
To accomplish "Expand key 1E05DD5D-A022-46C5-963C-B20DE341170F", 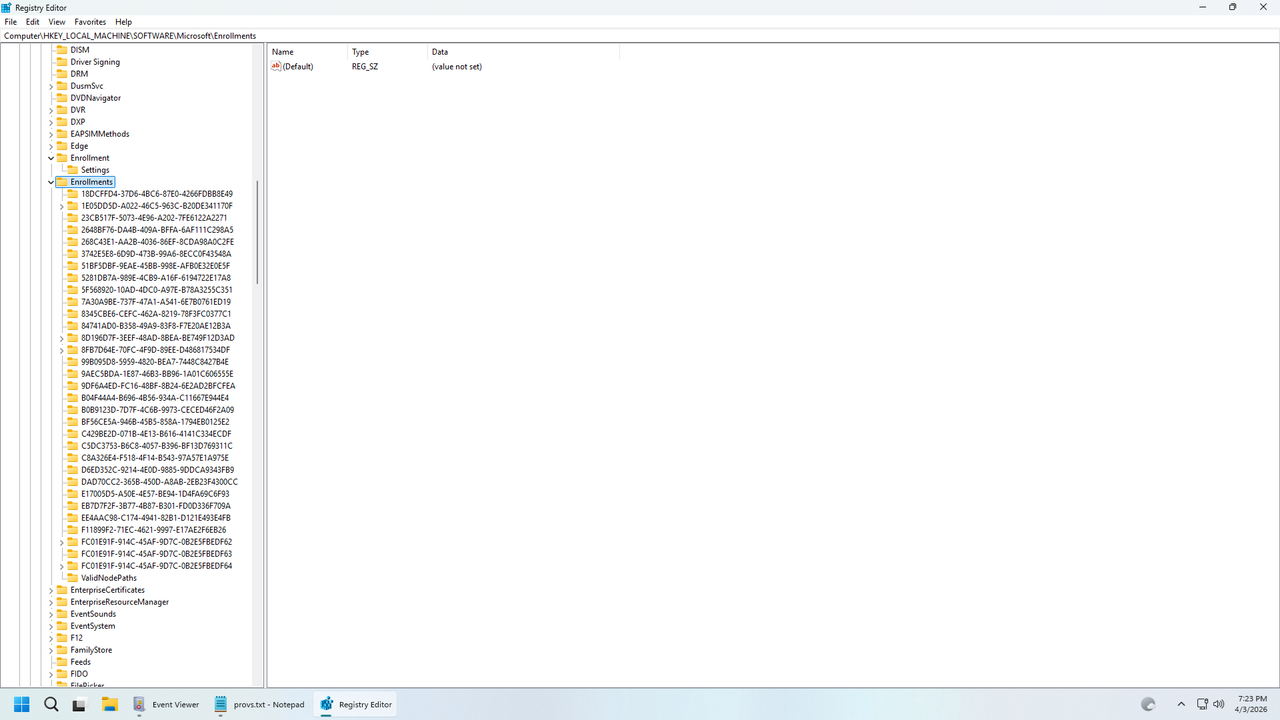I will click(62, 206).
